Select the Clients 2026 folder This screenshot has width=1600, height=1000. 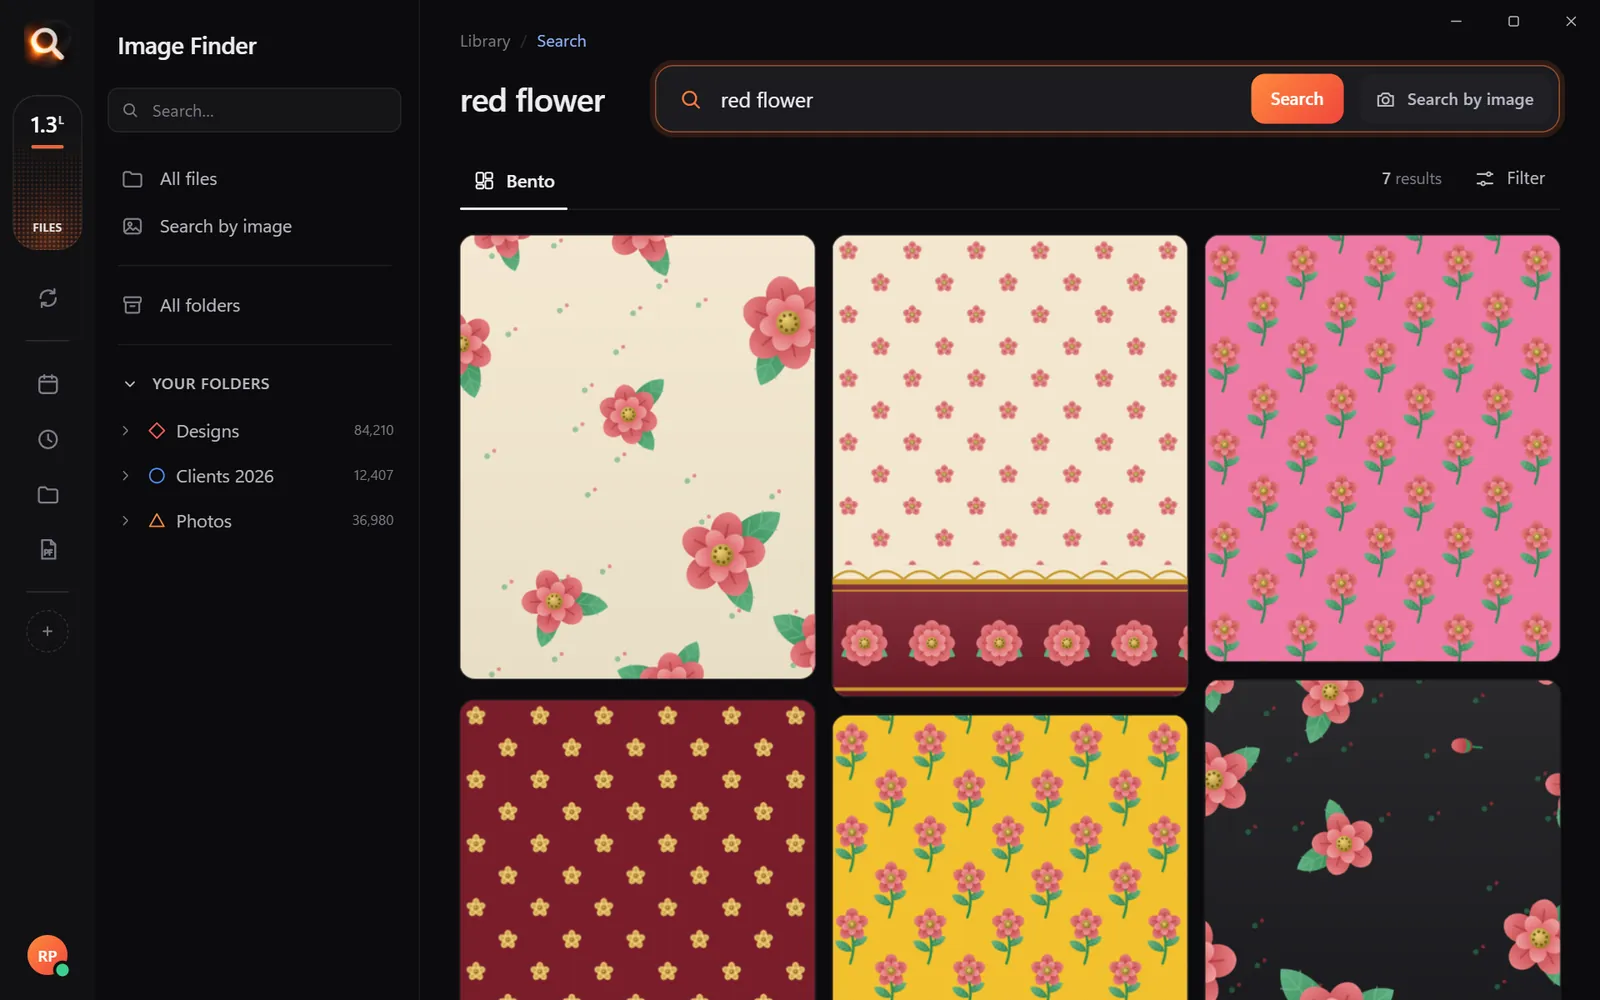[x=255, y=476]
